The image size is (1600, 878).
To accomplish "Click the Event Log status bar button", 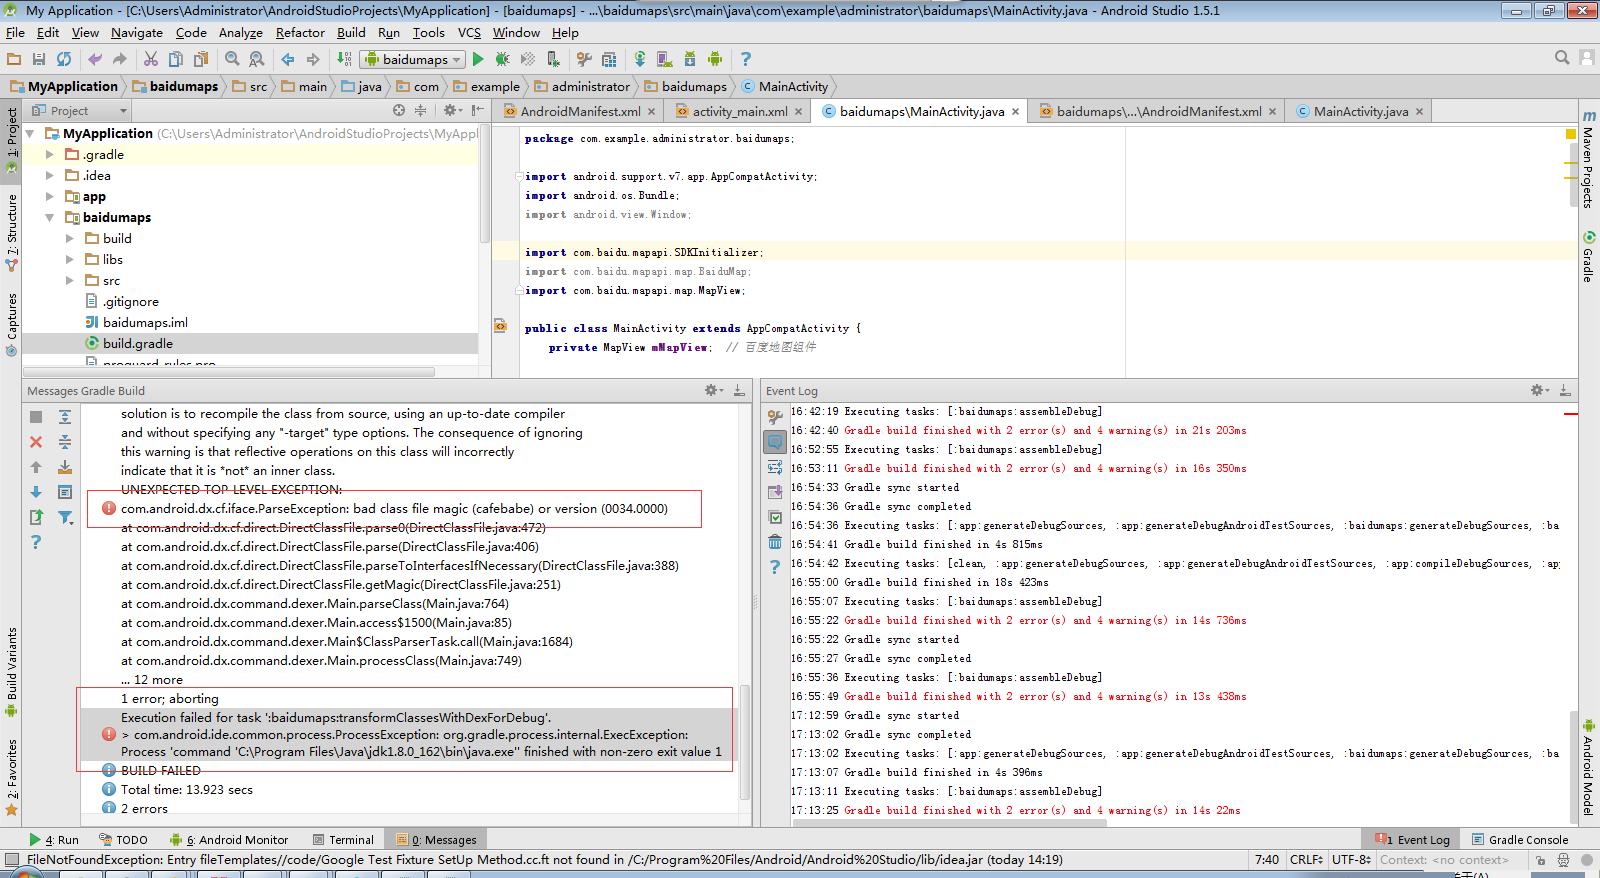I will point(1412,840).
